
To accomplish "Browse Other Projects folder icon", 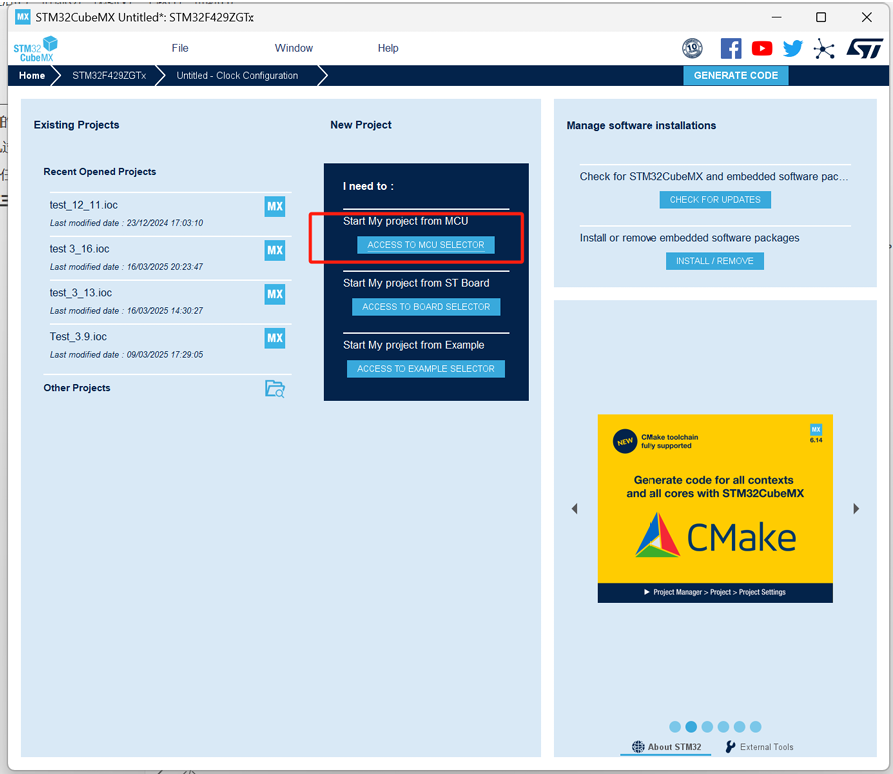I will pos(275,388).
